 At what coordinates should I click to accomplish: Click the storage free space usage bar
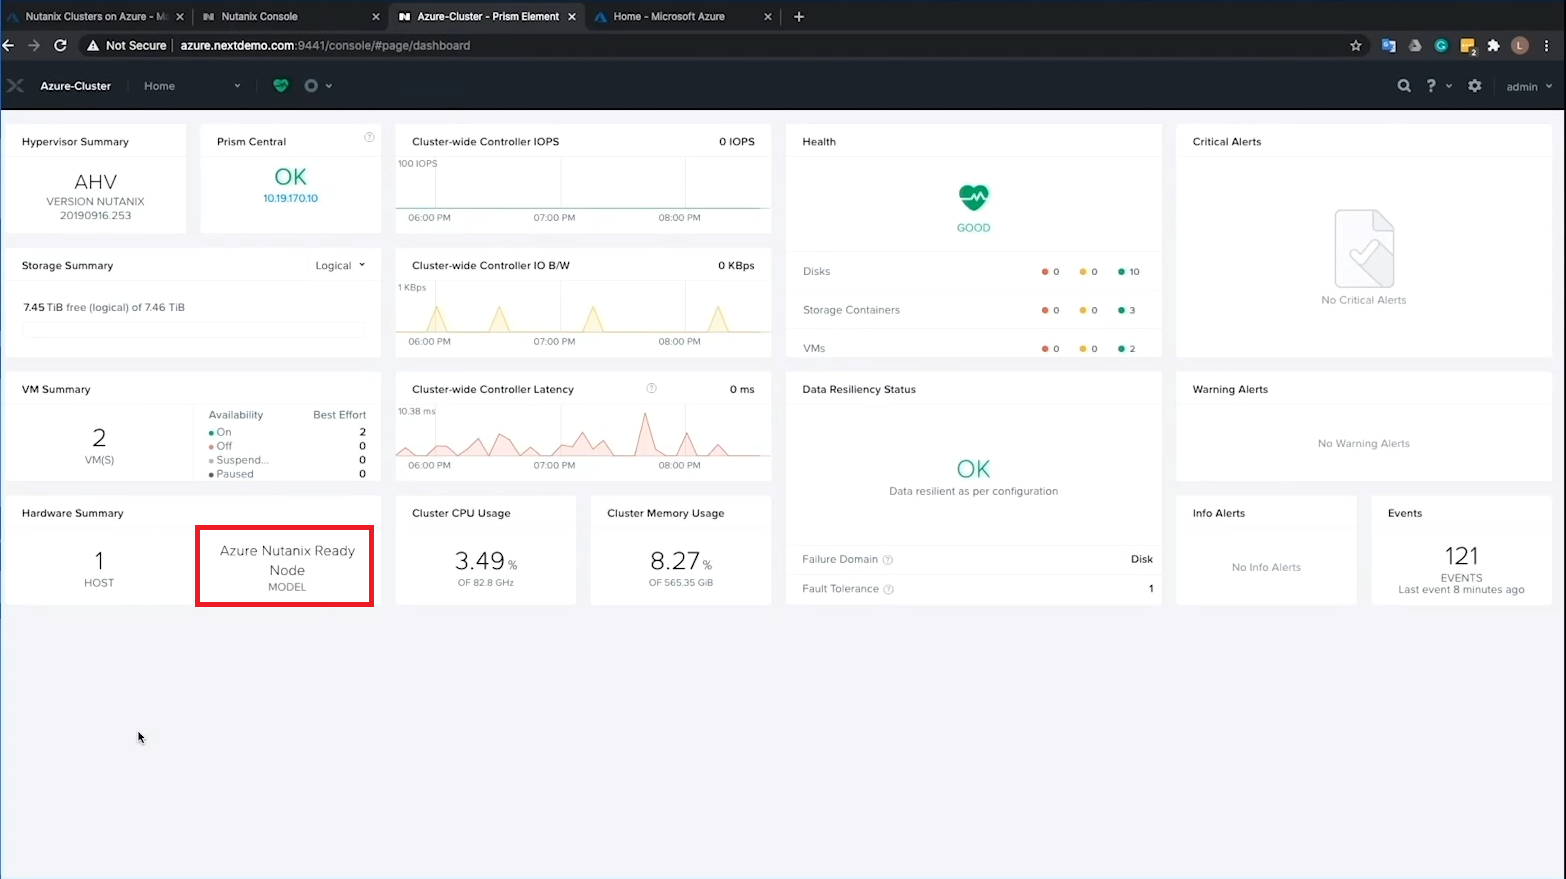click(193, 330)
